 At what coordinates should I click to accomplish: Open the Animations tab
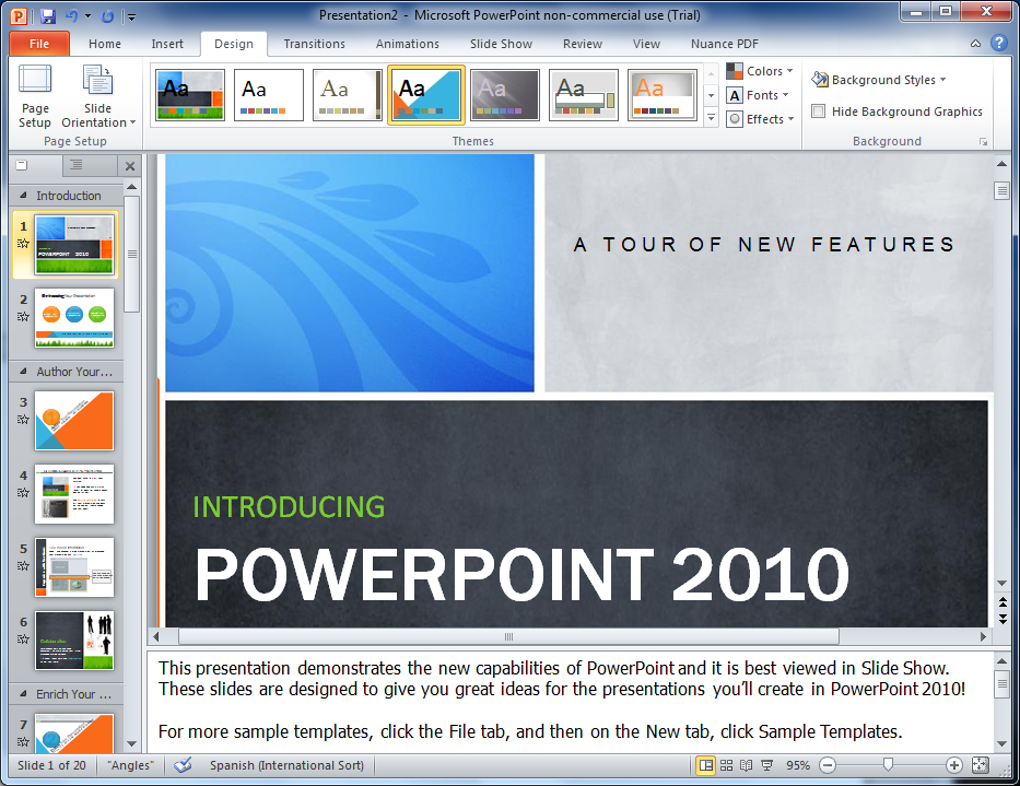pyautogui.click(x=407, y=44)
